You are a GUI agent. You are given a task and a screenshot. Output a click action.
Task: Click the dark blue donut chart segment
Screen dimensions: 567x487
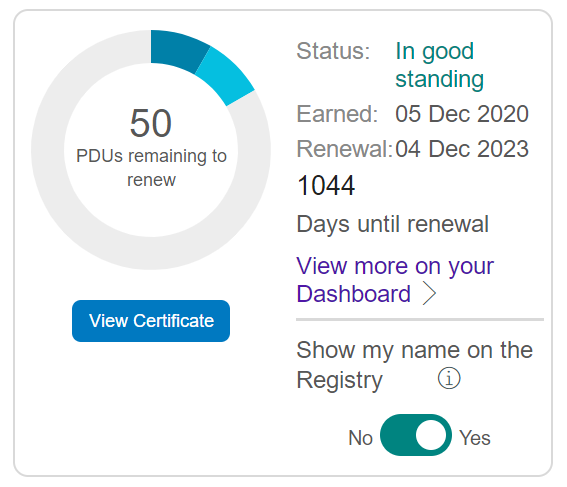click(177, 51)
